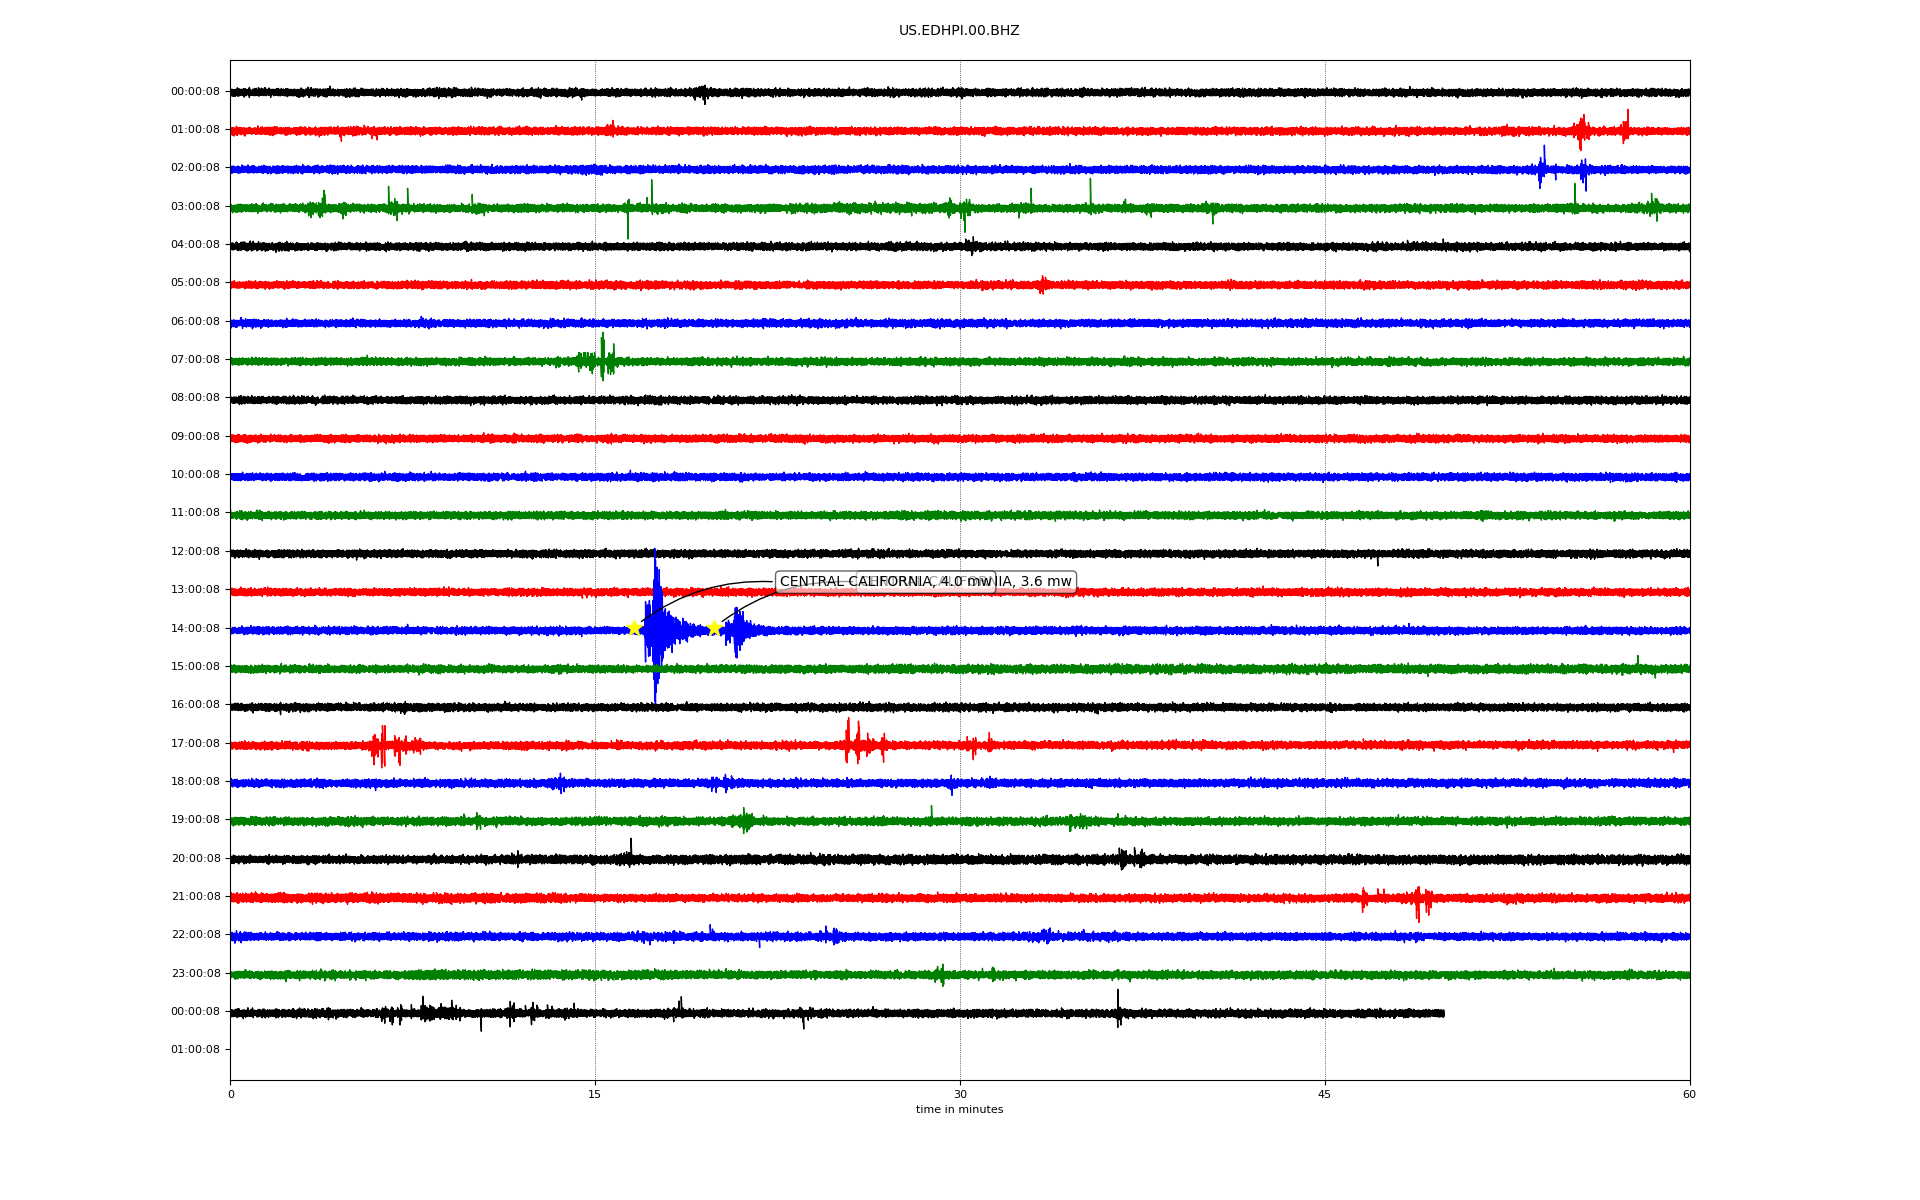Click the x-axis tick label 45
This screenshot has height=1200, width=1920.
1325,1094
